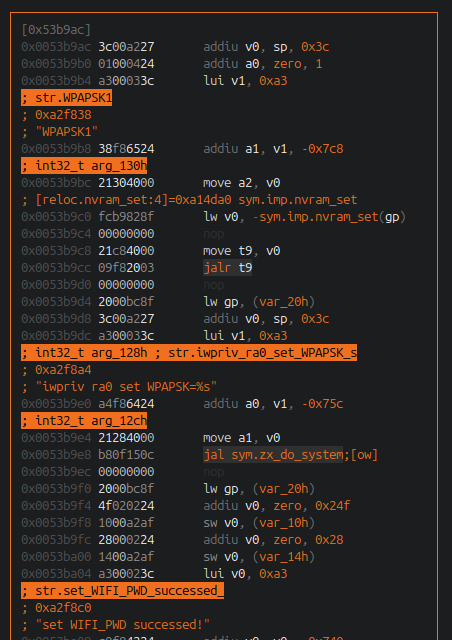Click the 0xa2f8c0 address comment
This screenshot has height=640, width=452.
pyautogui.click(x=56, y=608)
